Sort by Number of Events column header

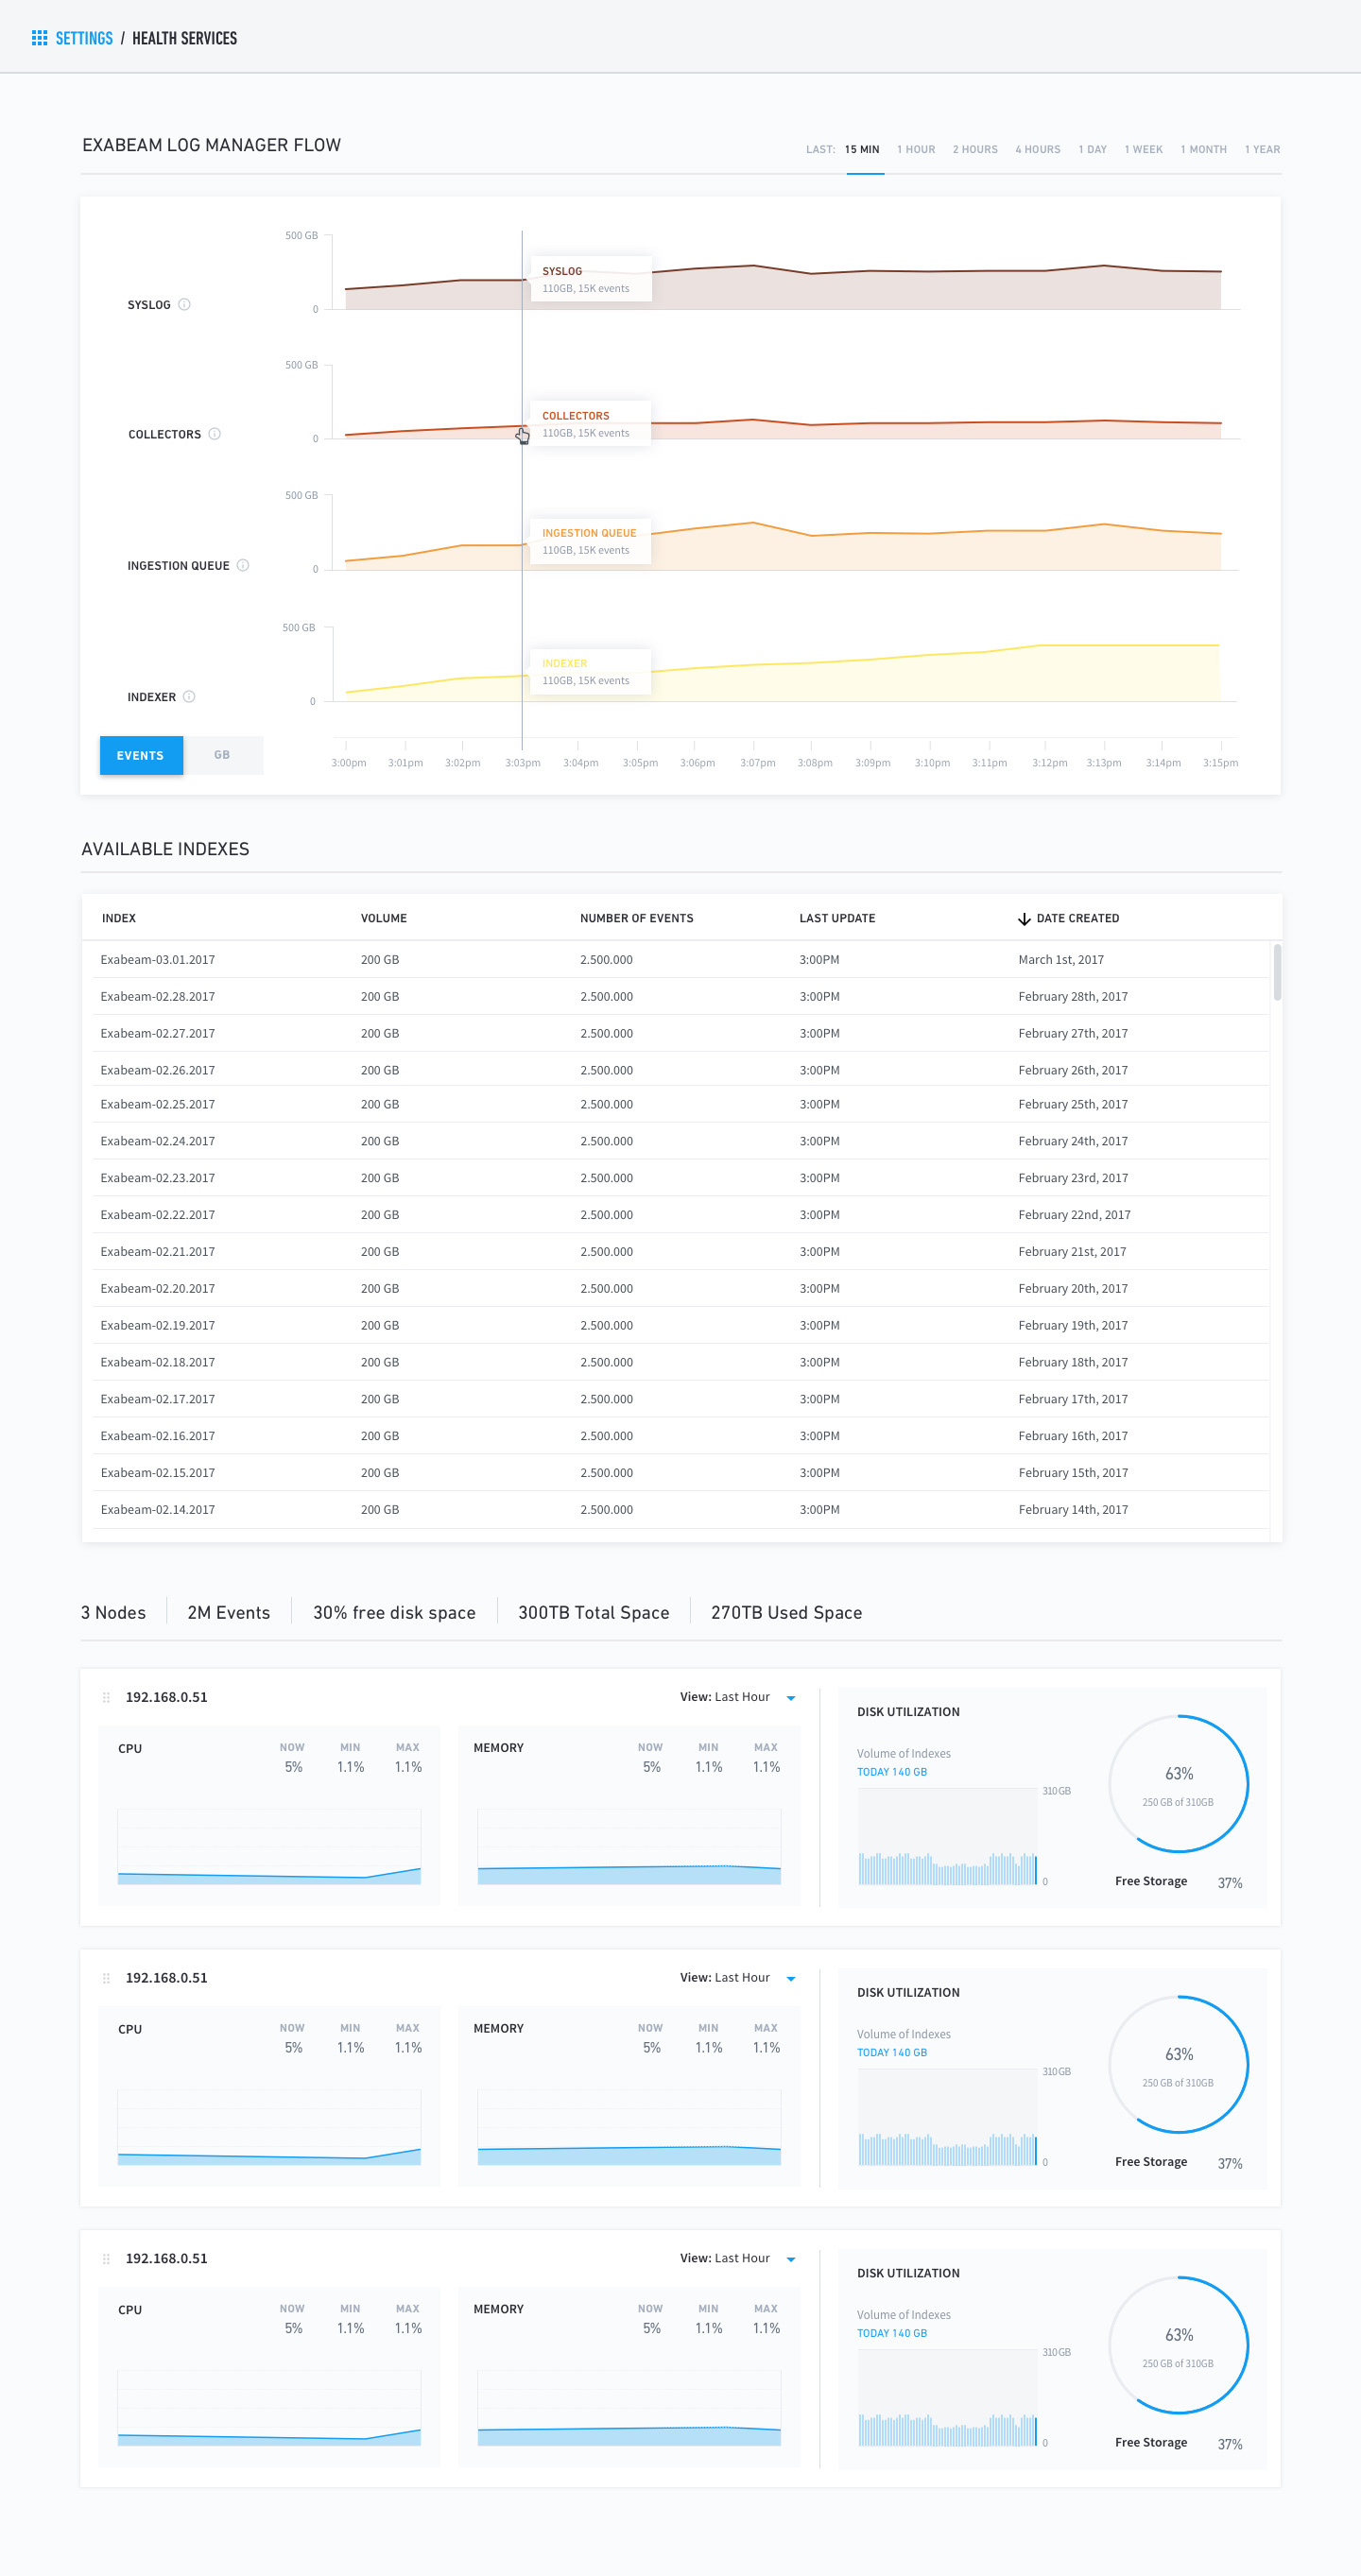coord(636,918)
